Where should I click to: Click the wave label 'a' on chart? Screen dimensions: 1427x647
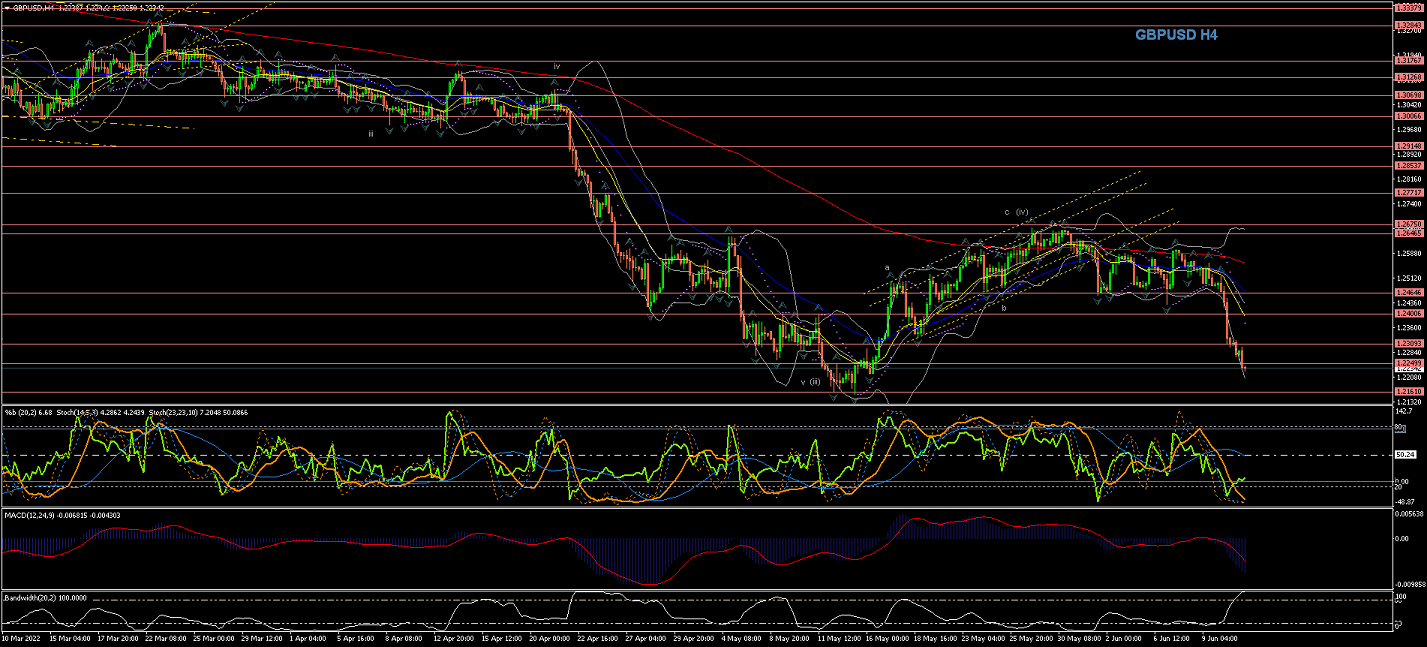tap(887, 267)
